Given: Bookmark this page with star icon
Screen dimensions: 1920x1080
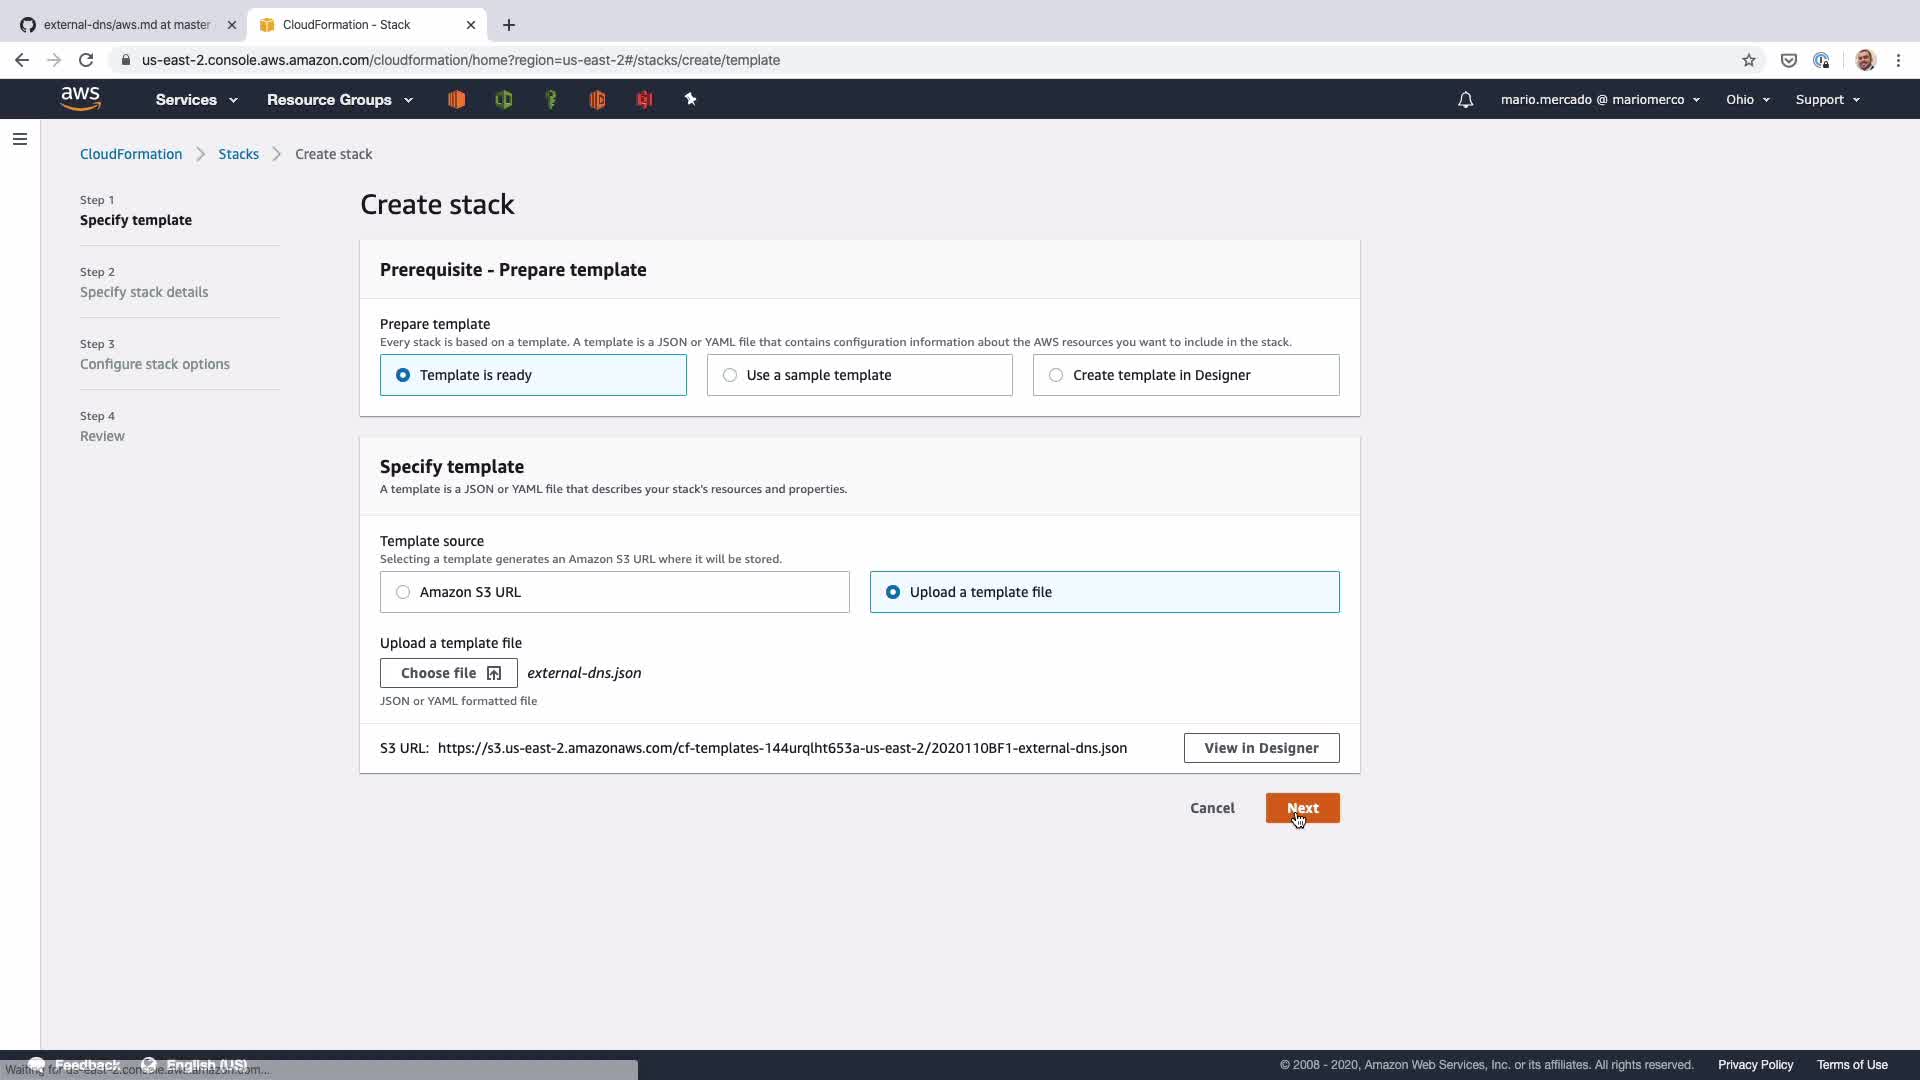Looking at the screenshot, I should coord(1748,60).
